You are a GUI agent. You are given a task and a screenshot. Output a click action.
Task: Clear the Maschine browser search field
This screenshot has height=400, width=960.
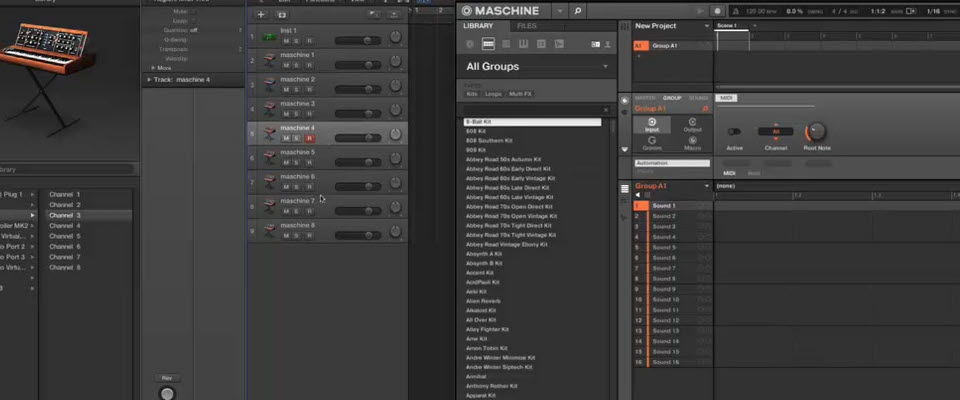coord(606,110)
